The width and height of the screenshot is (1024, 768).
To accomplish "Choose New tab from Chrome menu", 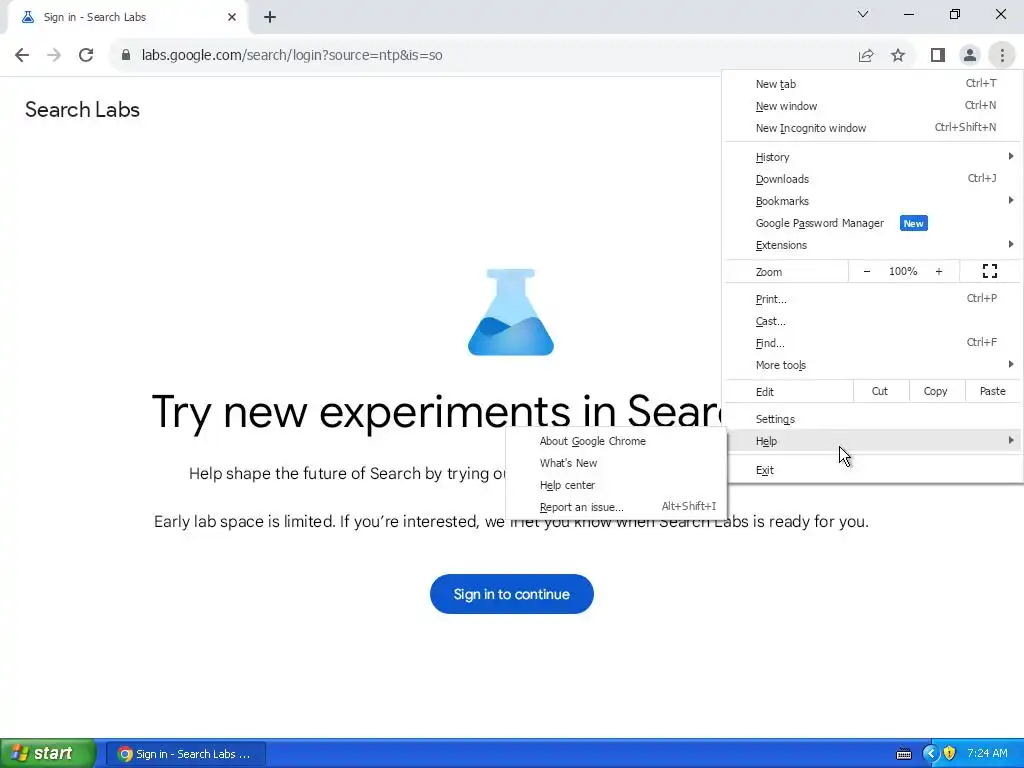I will point(872,84).
